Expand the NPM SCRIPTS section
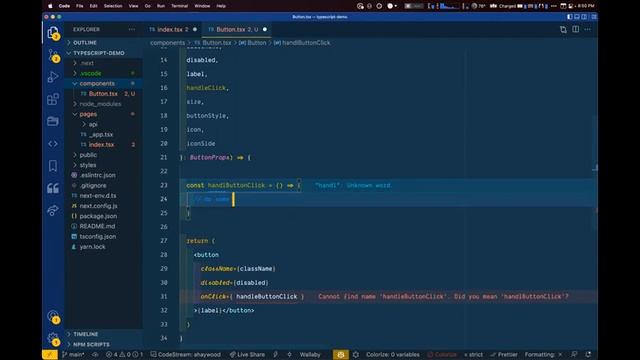This screenshot has height=360, width=640. 91,344
